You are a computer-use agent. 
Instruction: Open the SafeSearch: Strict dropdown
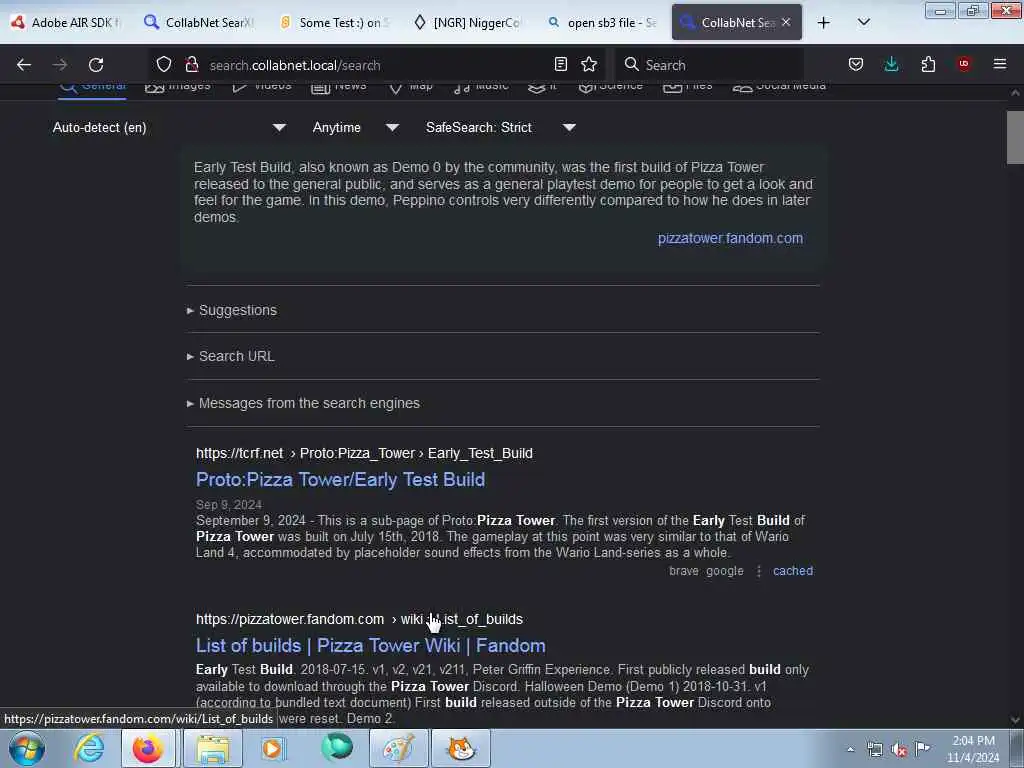500,127
